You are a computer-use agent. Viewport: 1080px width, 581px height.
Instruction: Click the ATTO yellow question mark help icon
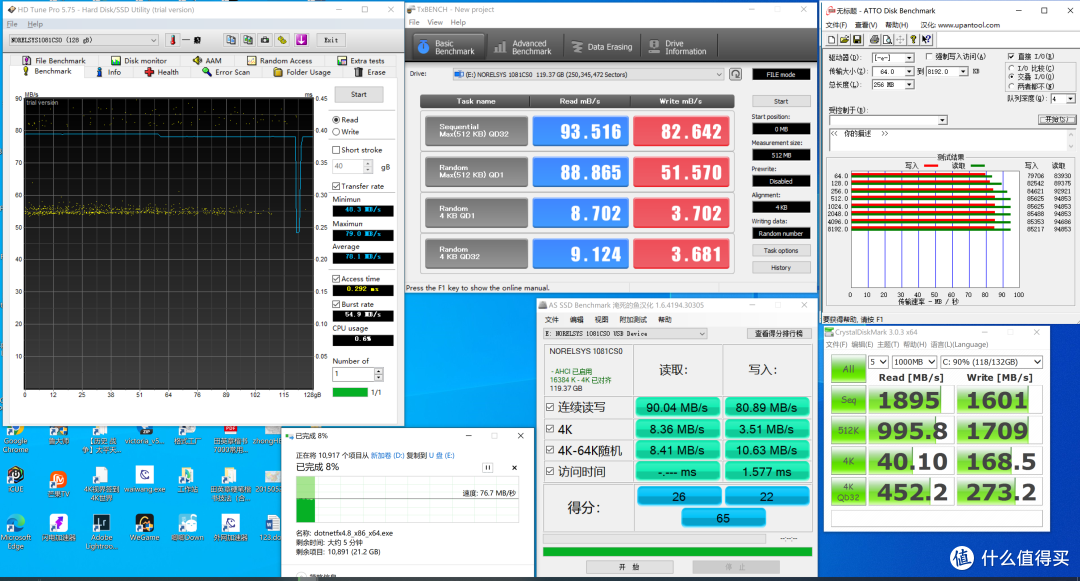[x=913, y=40]
